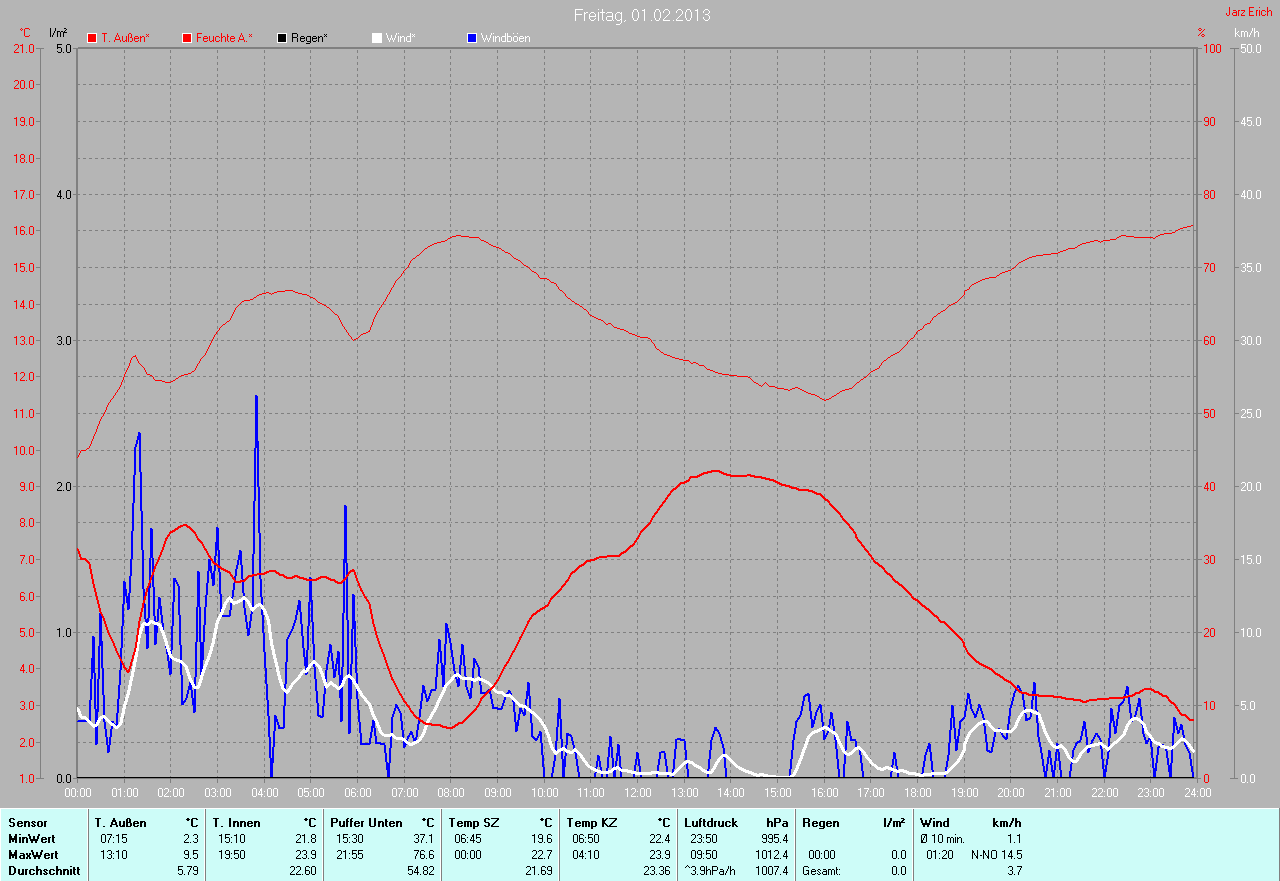Click the Temp KZ column header

(x=594, y=823)
